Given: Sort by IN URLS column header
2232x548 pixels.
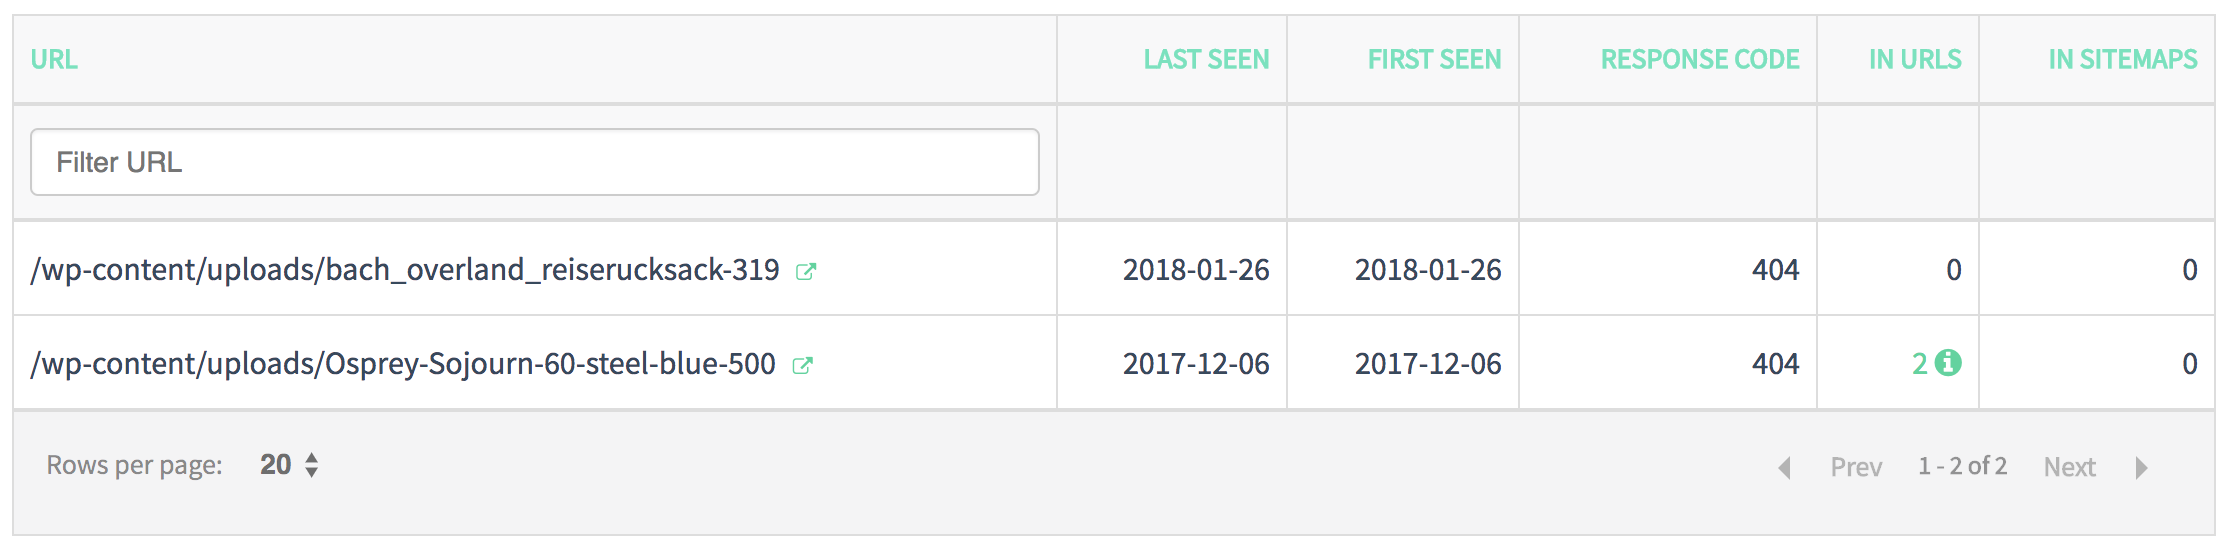Looking at the screenshot, I should pyautogui.click(x=1915, y=59).
